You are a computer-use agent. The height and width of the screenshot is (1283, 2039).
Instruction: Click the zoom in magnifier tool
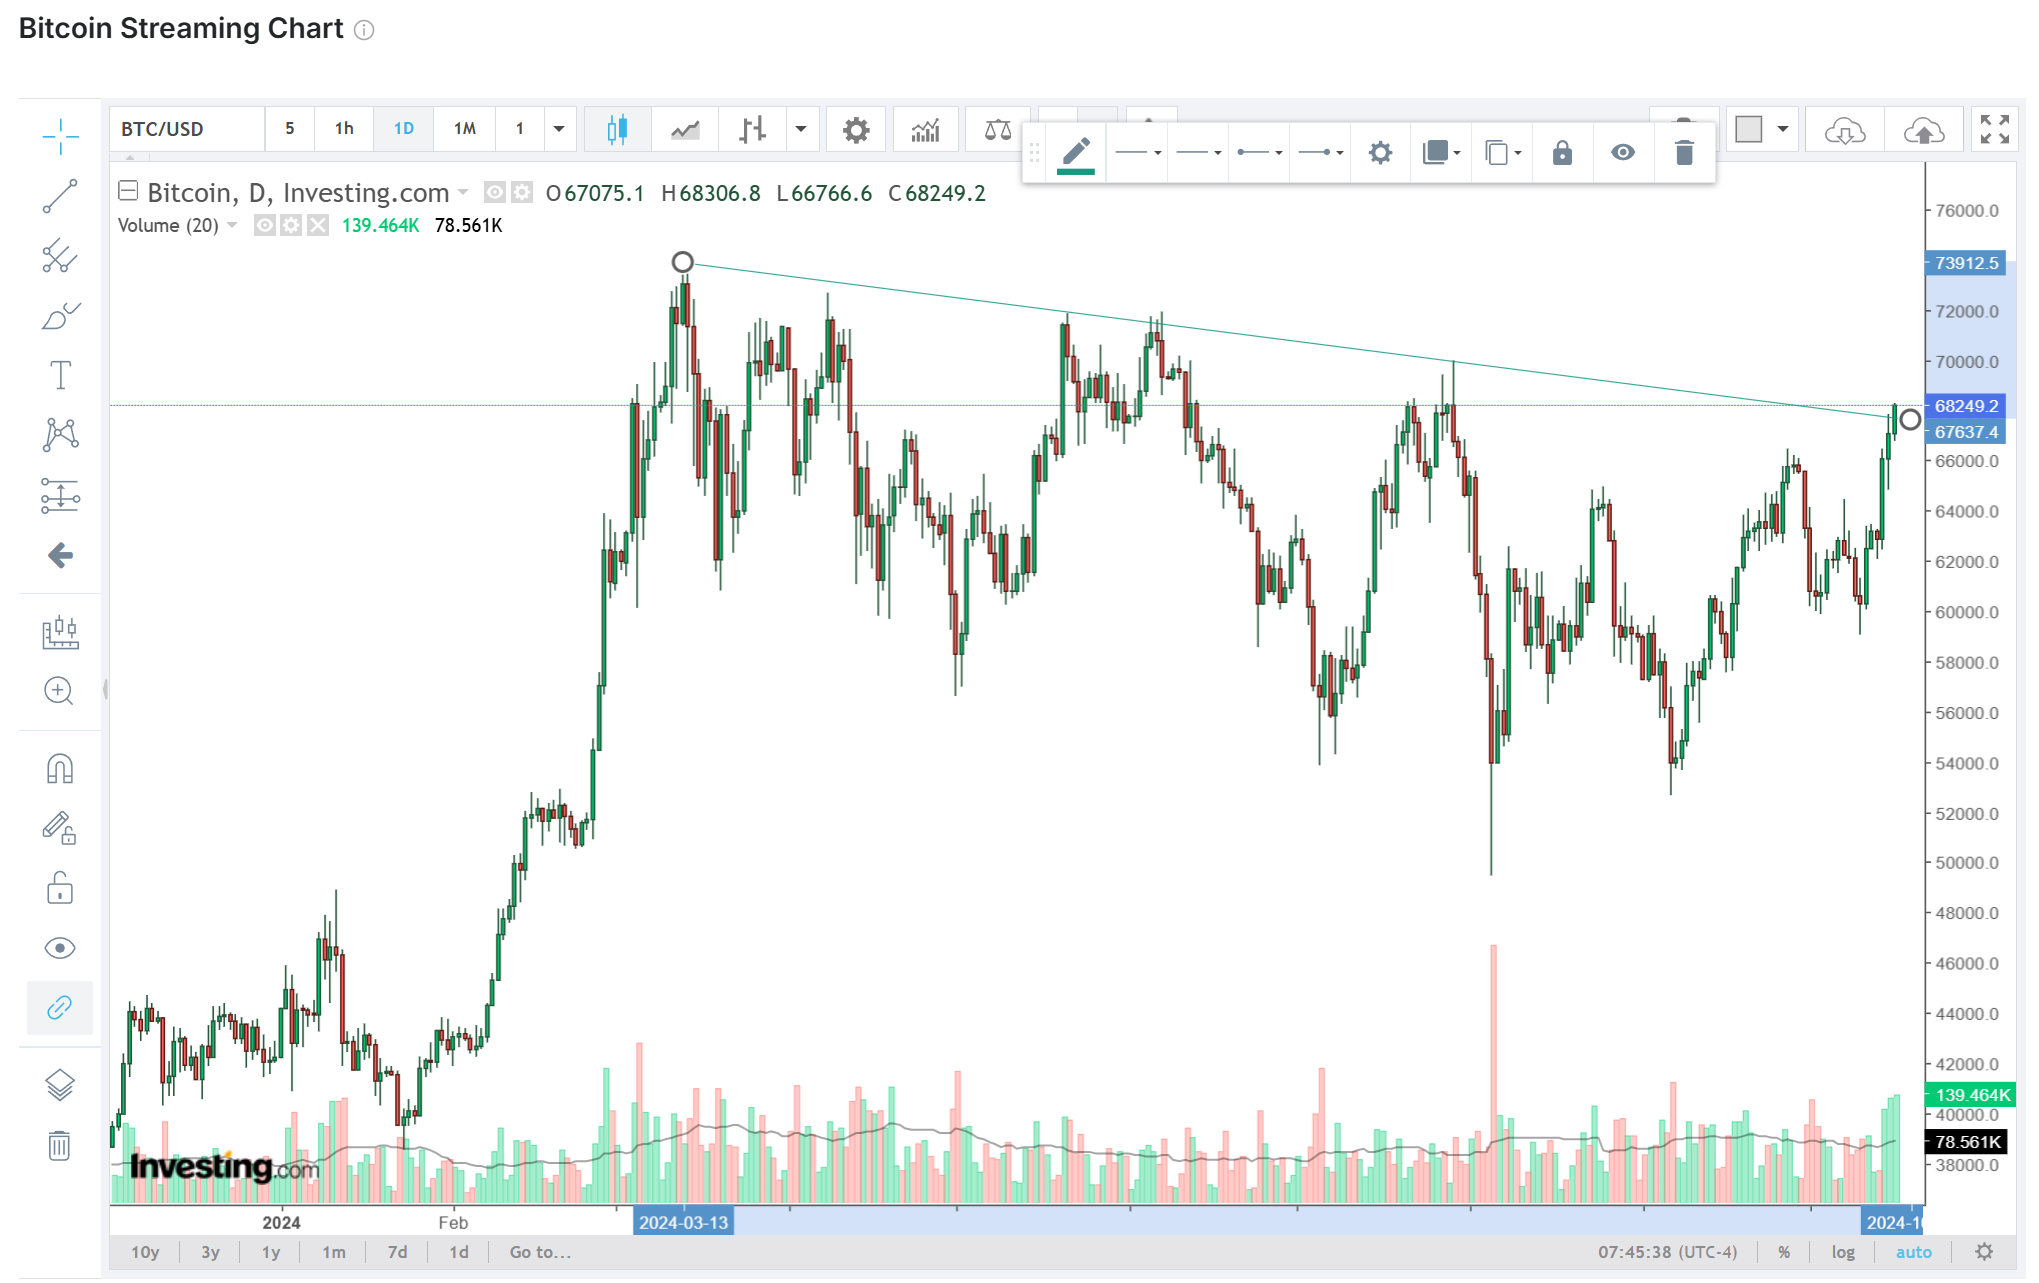[59, 690]
